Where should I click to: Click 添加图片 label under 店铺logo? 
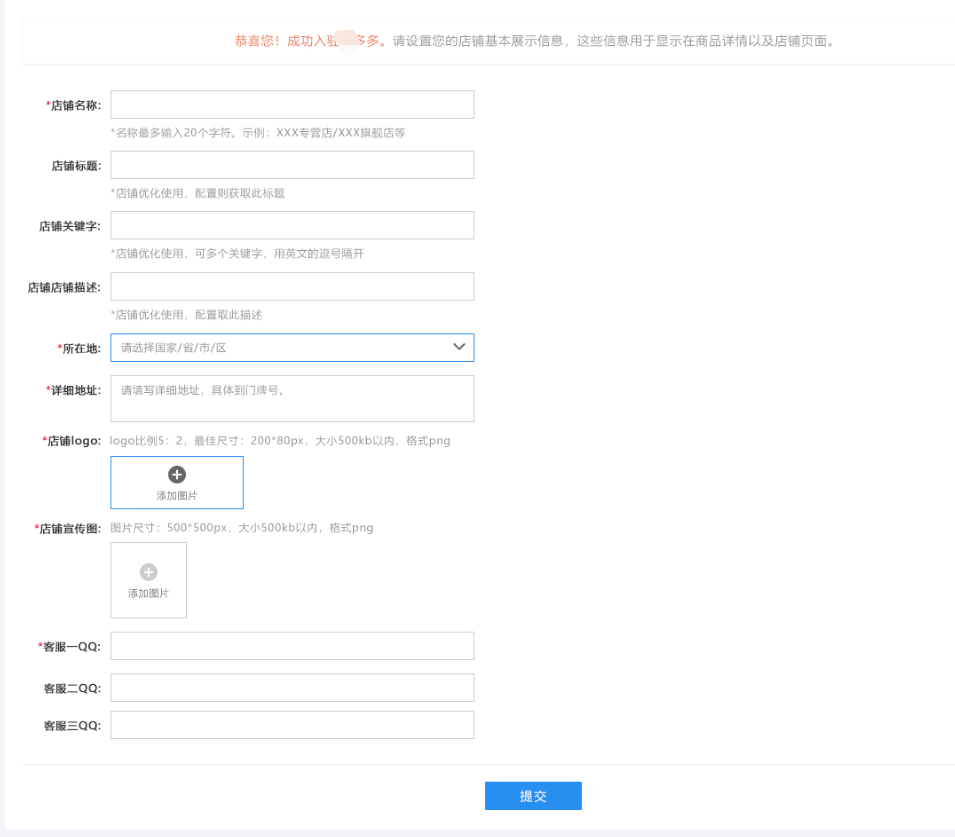point(177,496)
